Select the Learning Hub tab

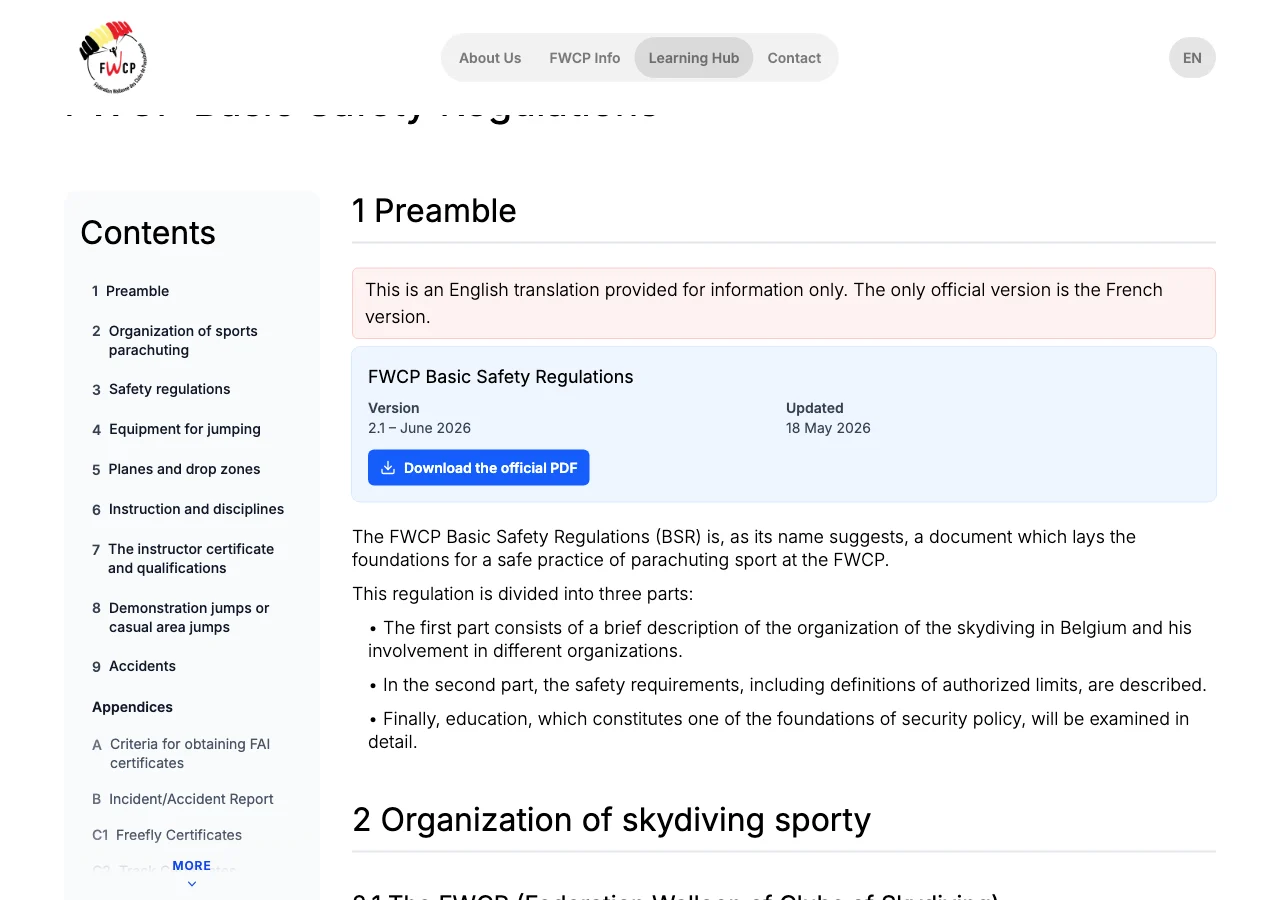click(x=694, y=58)
